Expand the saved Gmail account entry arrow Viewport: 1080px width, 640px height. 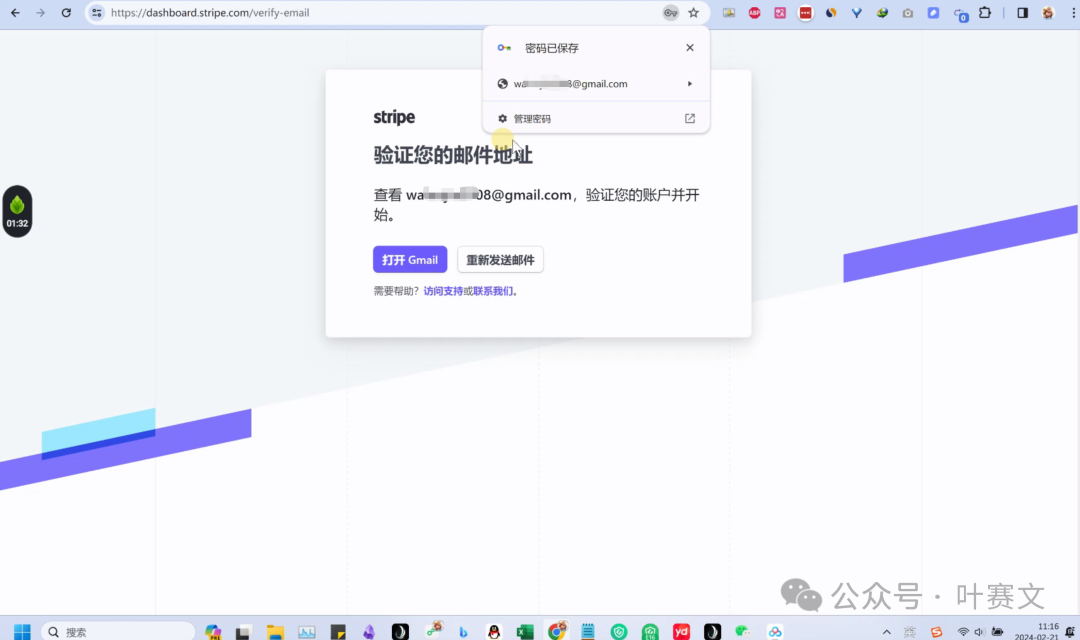tap(690, 84)
